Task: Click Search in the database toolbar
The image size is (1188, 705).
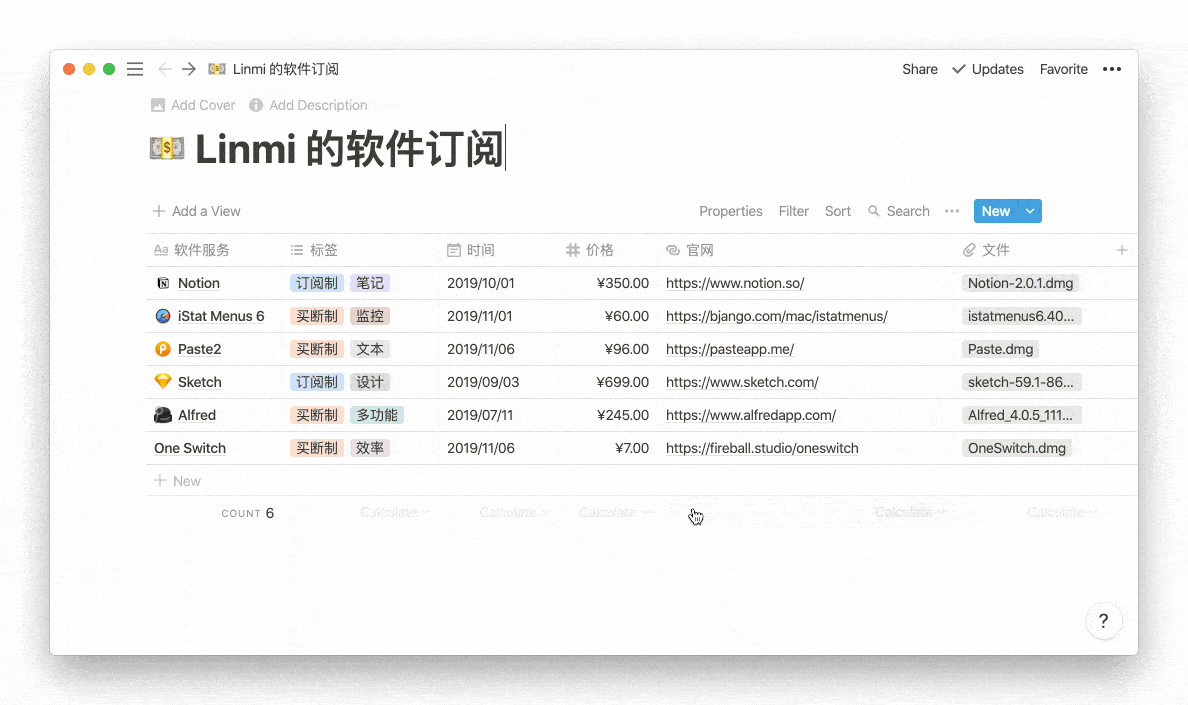Action: [899, 211]
